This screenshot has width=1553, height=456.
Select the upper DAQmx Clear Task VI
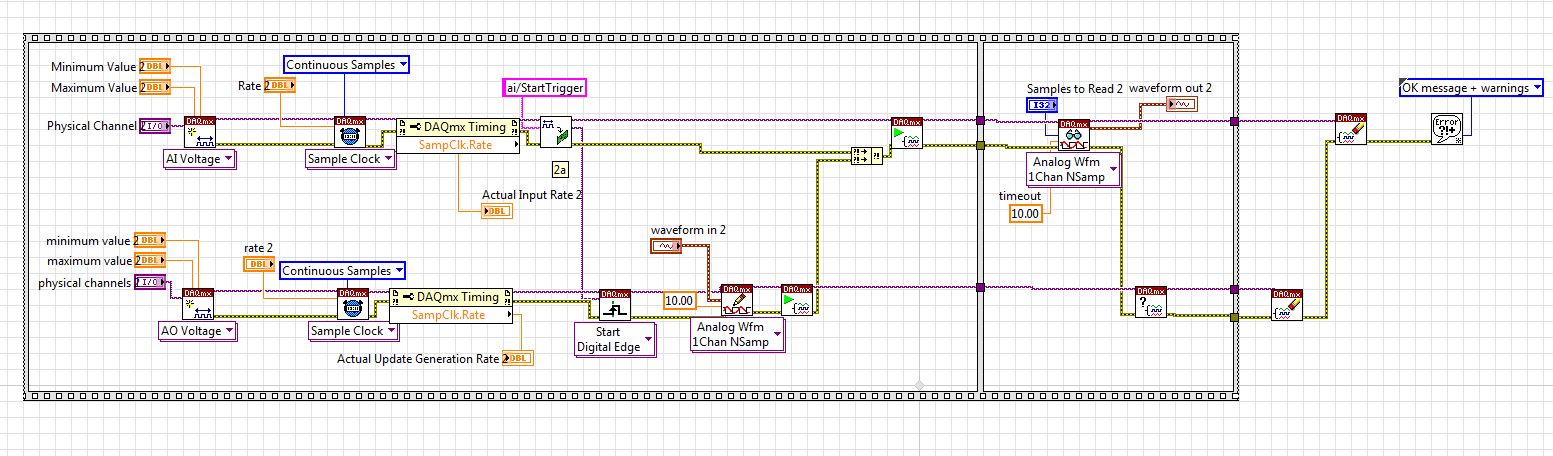click(x=1352, y=129)
